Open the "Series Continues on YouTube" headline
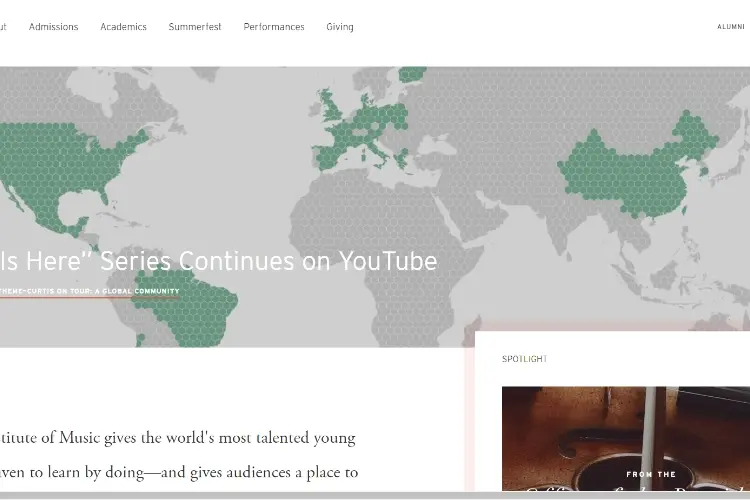Screen dimensions: 750x500 (219, 261)
